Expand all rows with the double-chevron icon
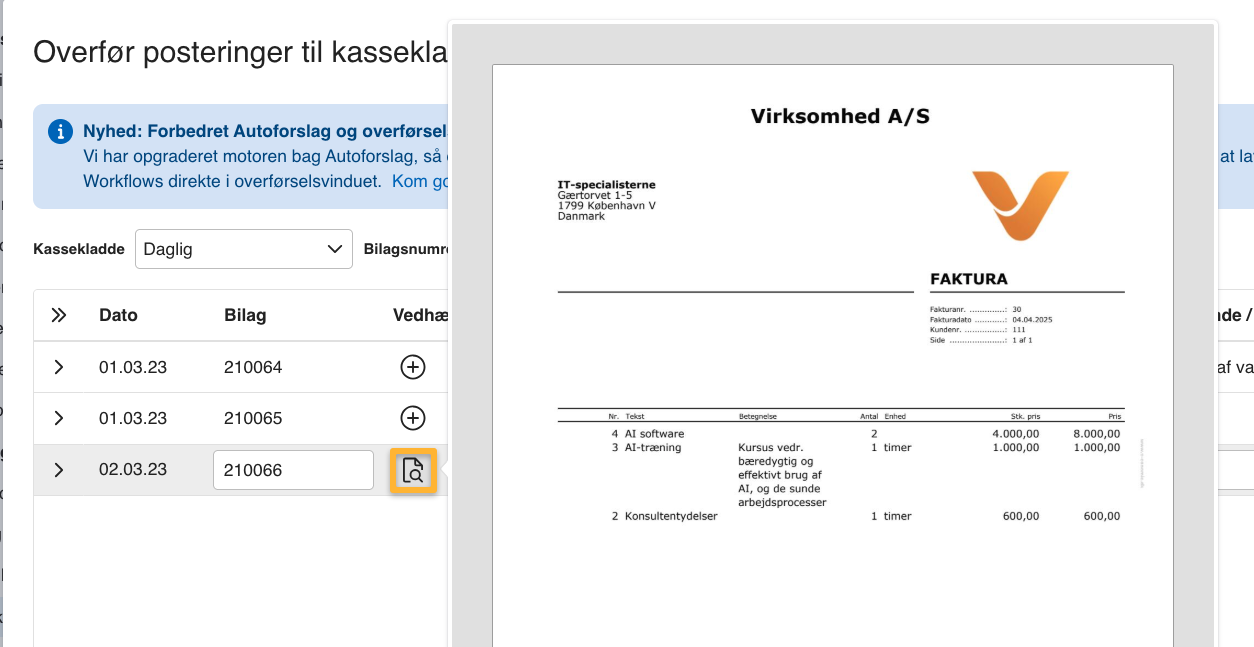The height and width of the screenshot is (647, 1254). coord(59,315)
